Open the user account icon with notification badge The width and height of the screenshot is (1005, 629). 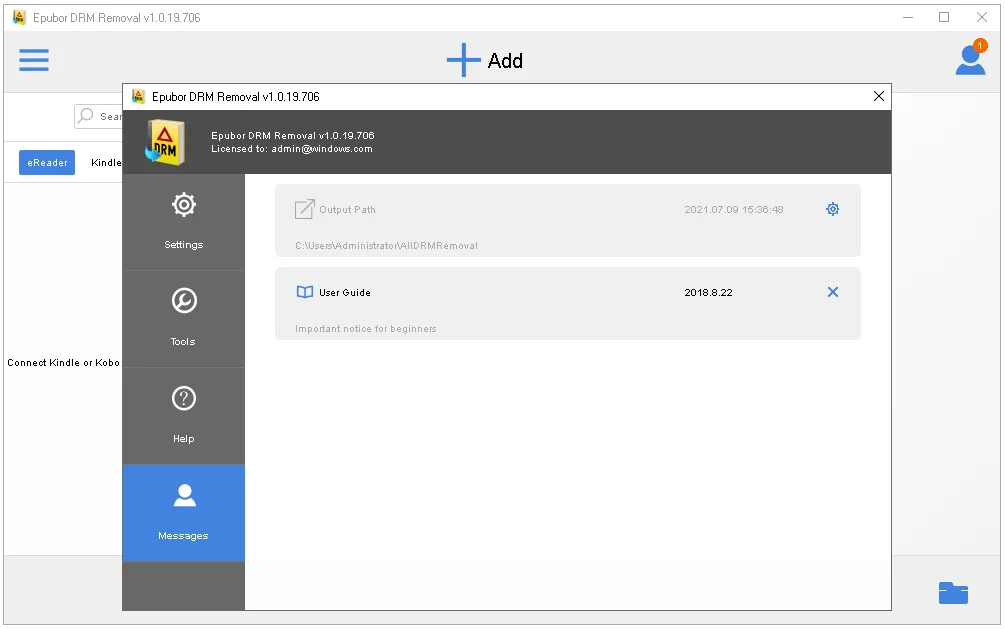point(970,58)
